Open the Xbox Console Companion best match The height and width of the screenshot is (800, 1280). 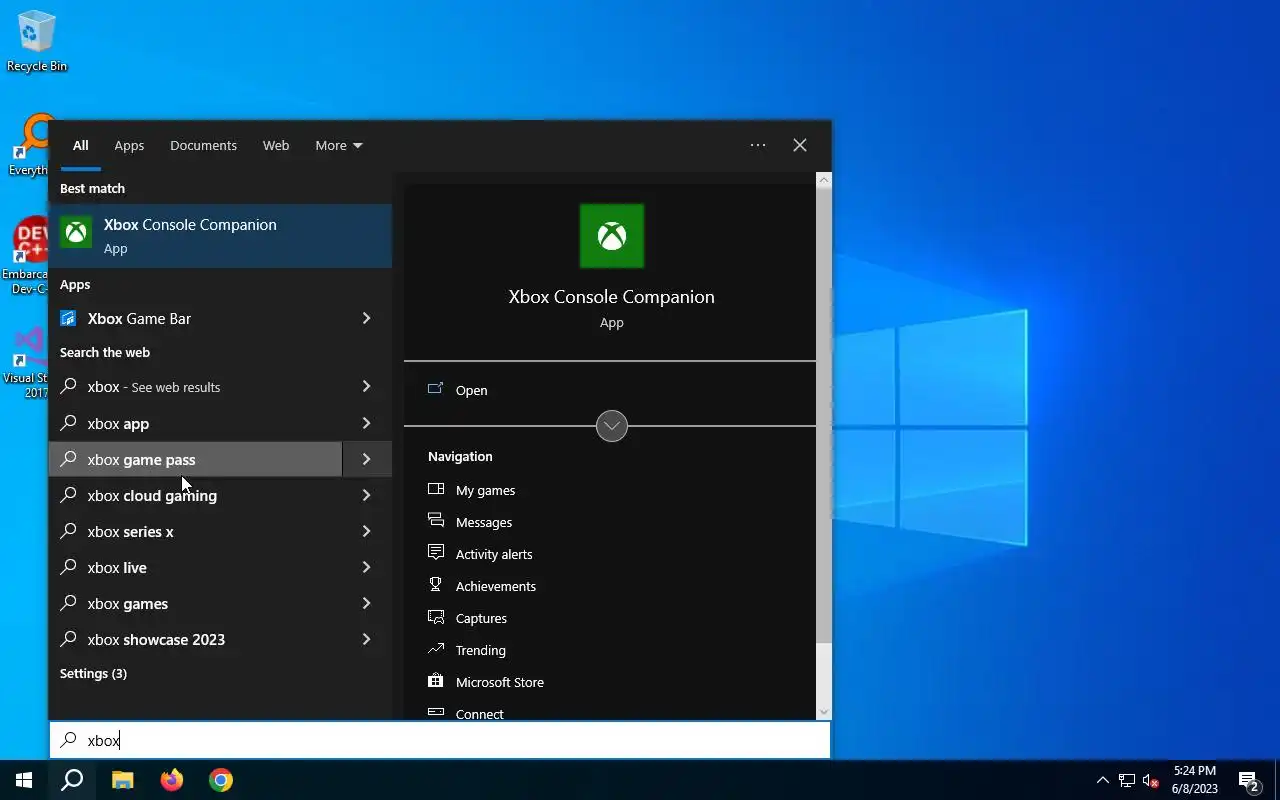click(220, 236)
